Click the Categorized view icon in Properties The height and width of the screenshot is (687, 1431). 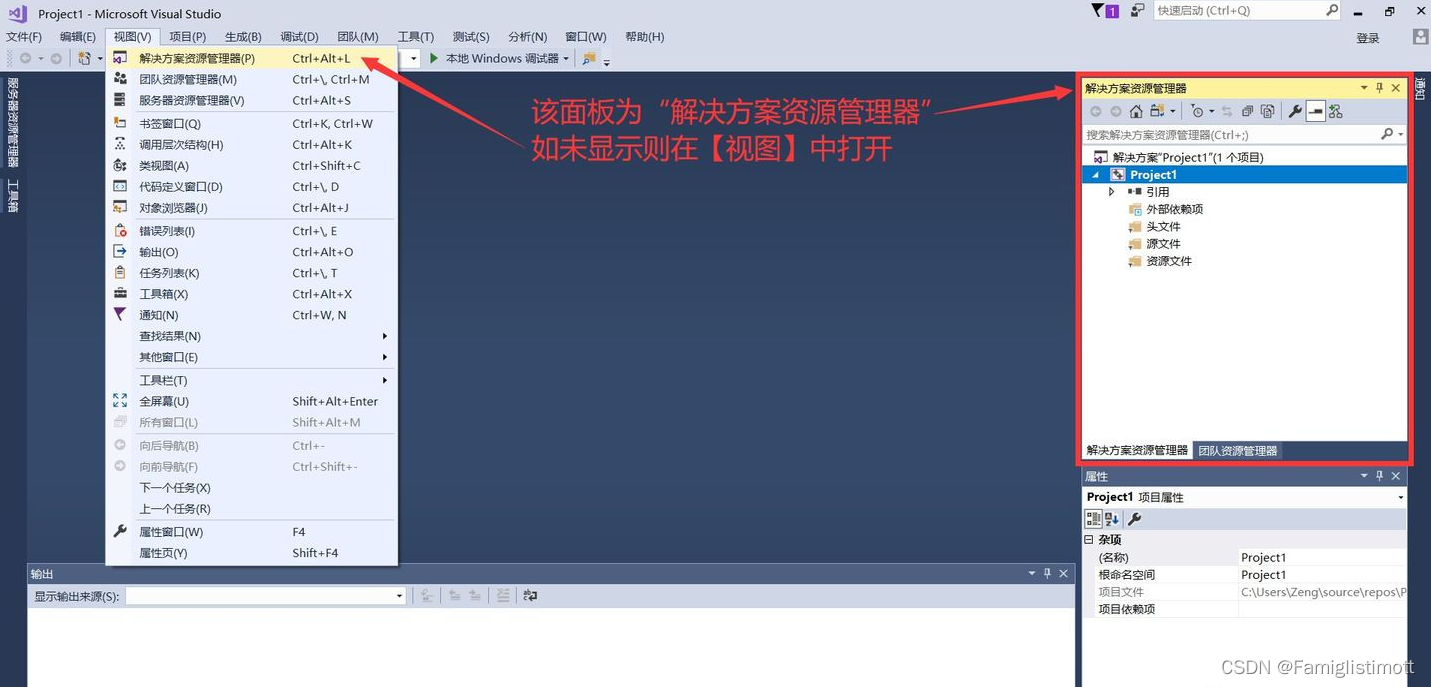point(1094,519)
